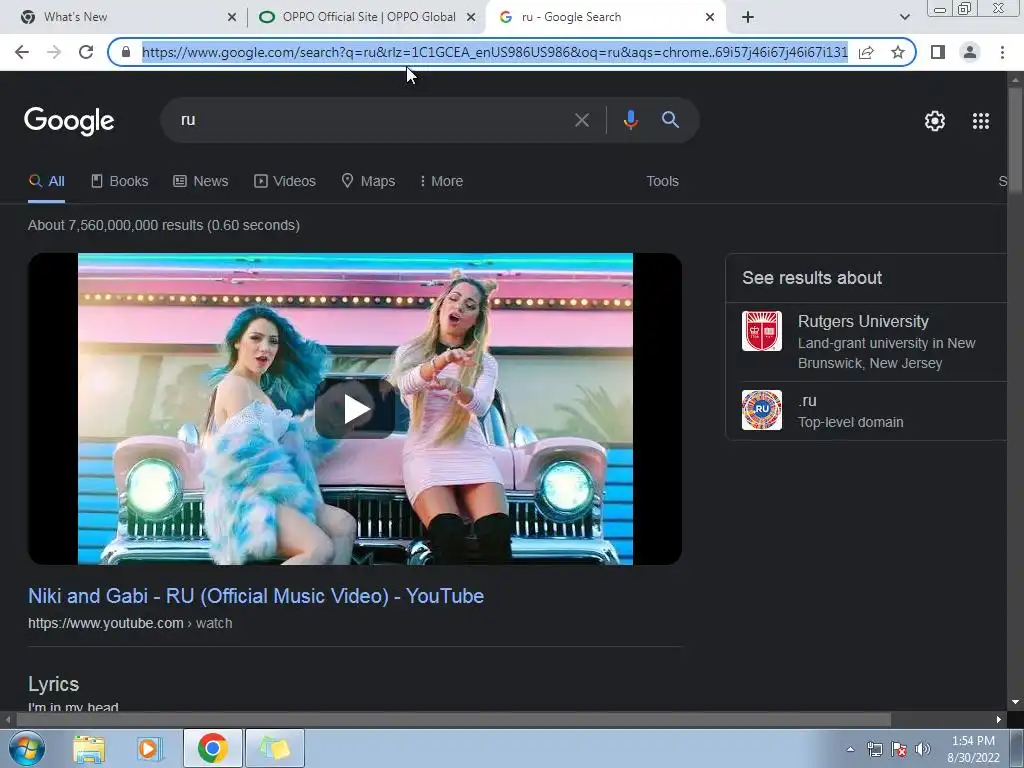Select the ru - Google Search tab
The width and height of the screenshot is (1024, 768).
605,17
